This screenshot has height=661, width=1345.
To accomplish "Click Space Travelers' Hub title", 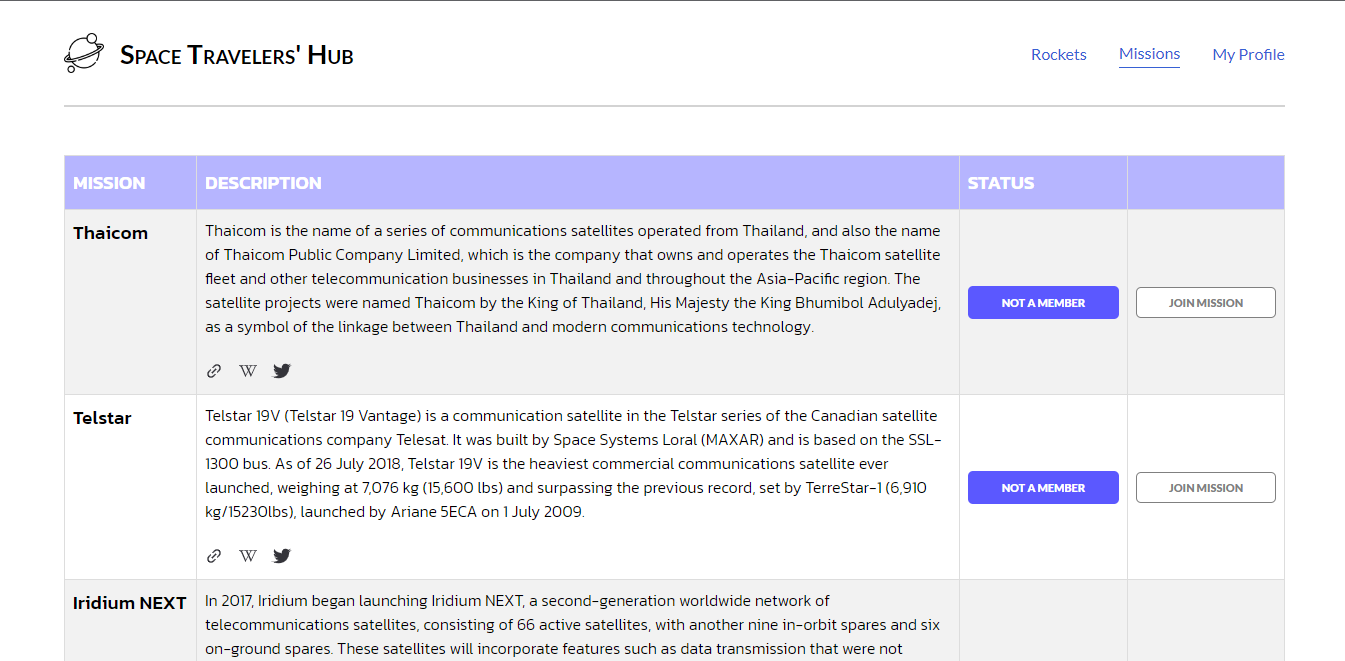I will coord(236,55).
